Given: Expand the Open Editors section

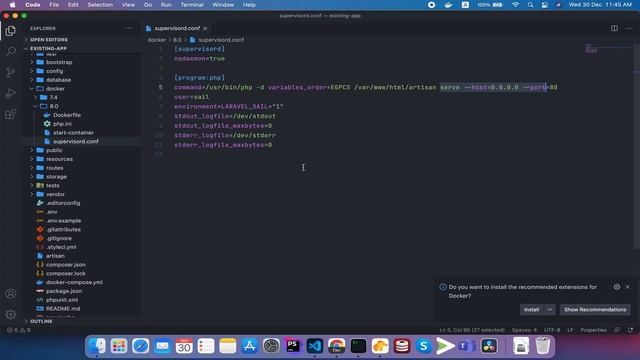Looking at the screenshot, I should pos(48,40).
